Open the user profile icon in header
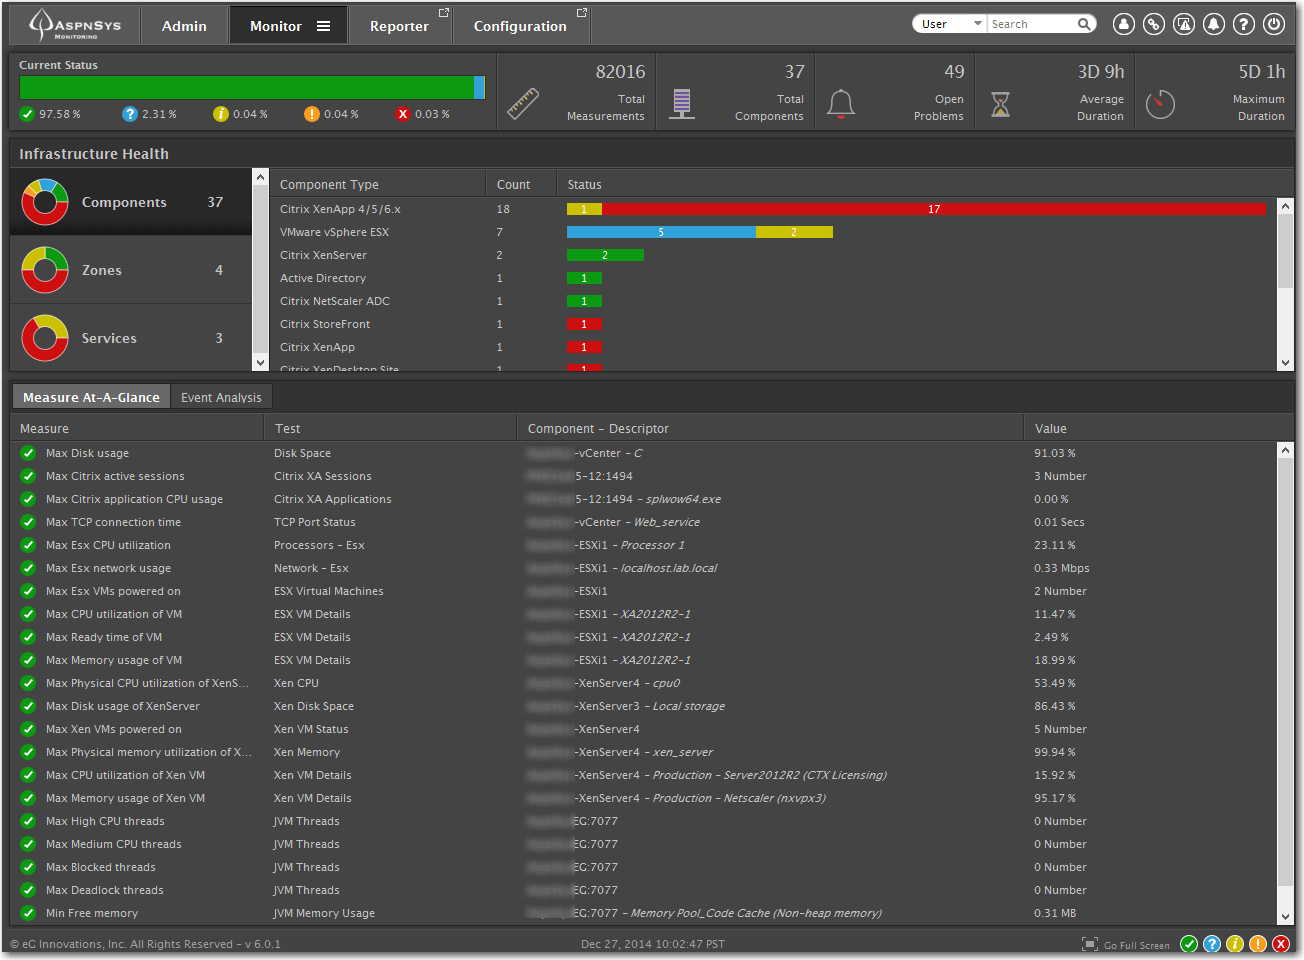Image resolution: width=1304 pixels, height=960 pixels. click(1124, 24)
